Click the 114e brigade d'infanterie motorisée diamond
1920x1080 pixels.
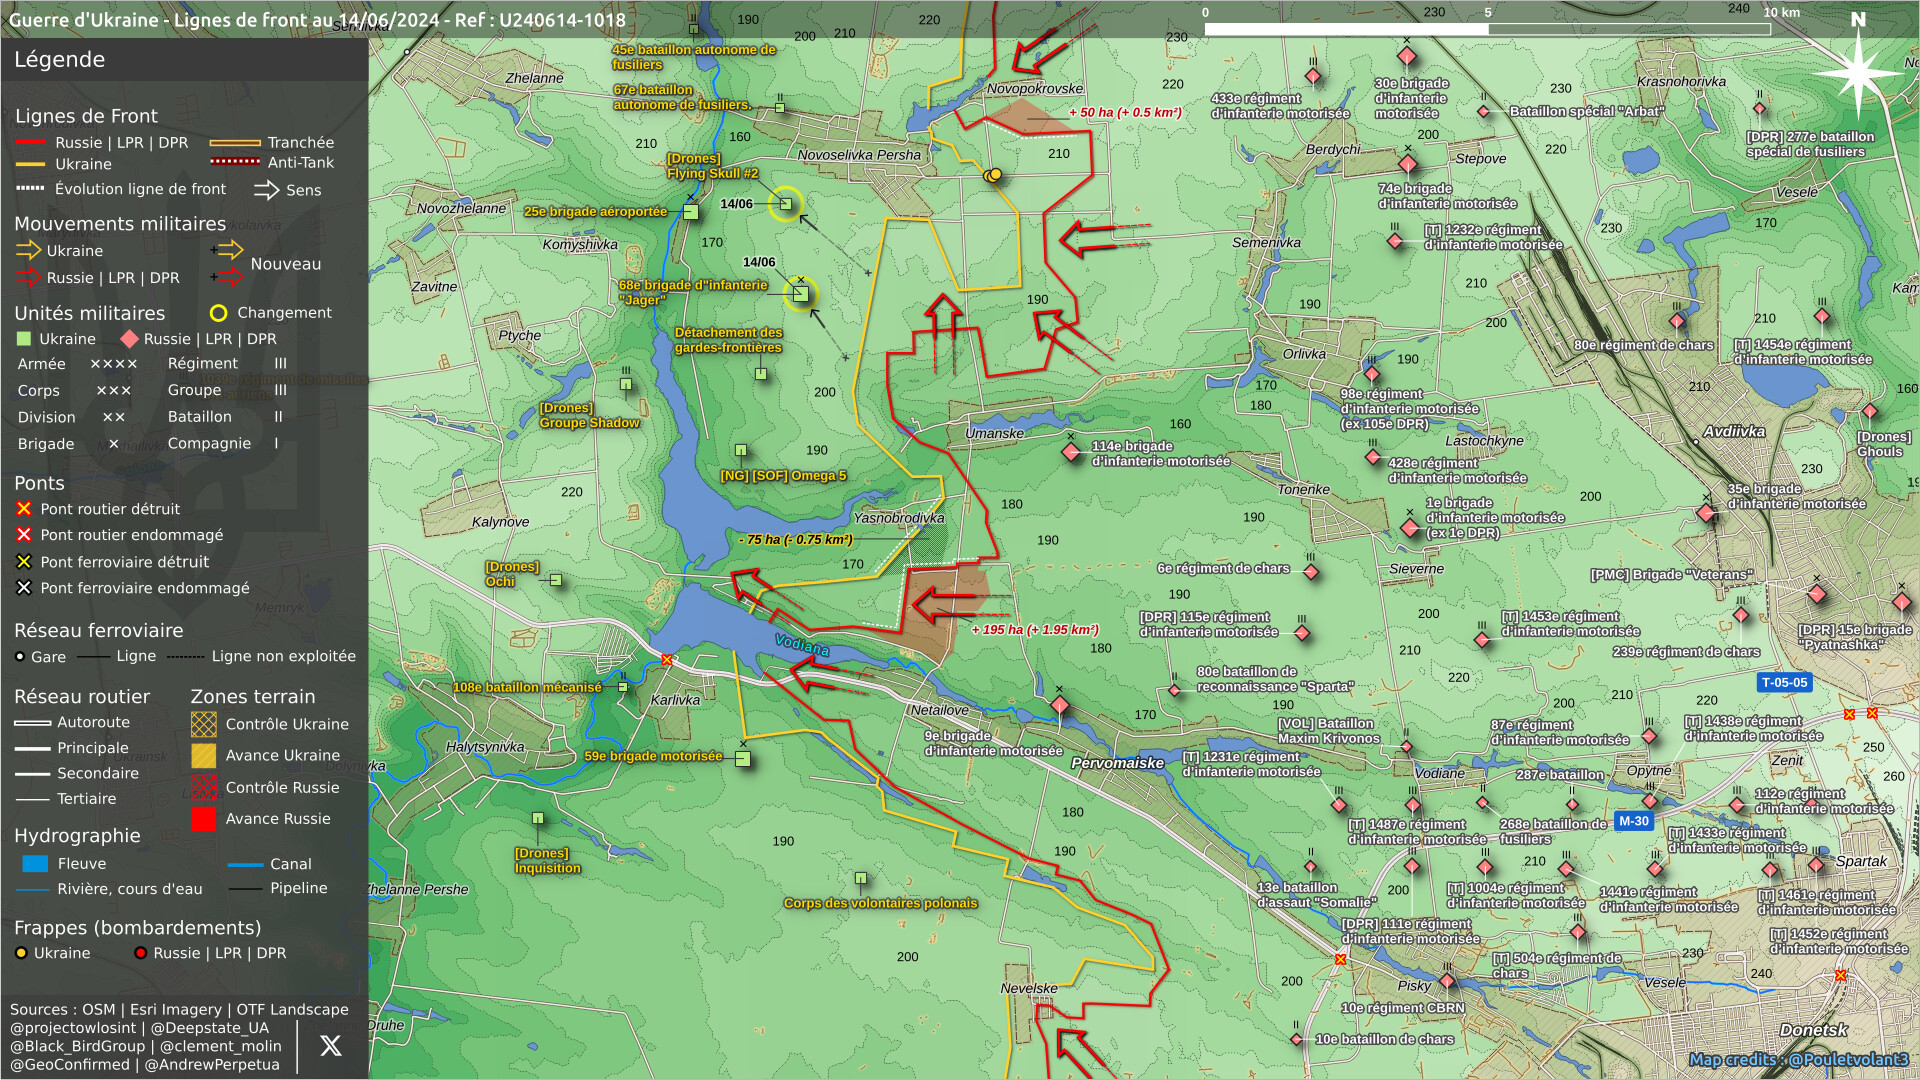click(x=1071, y=452)
